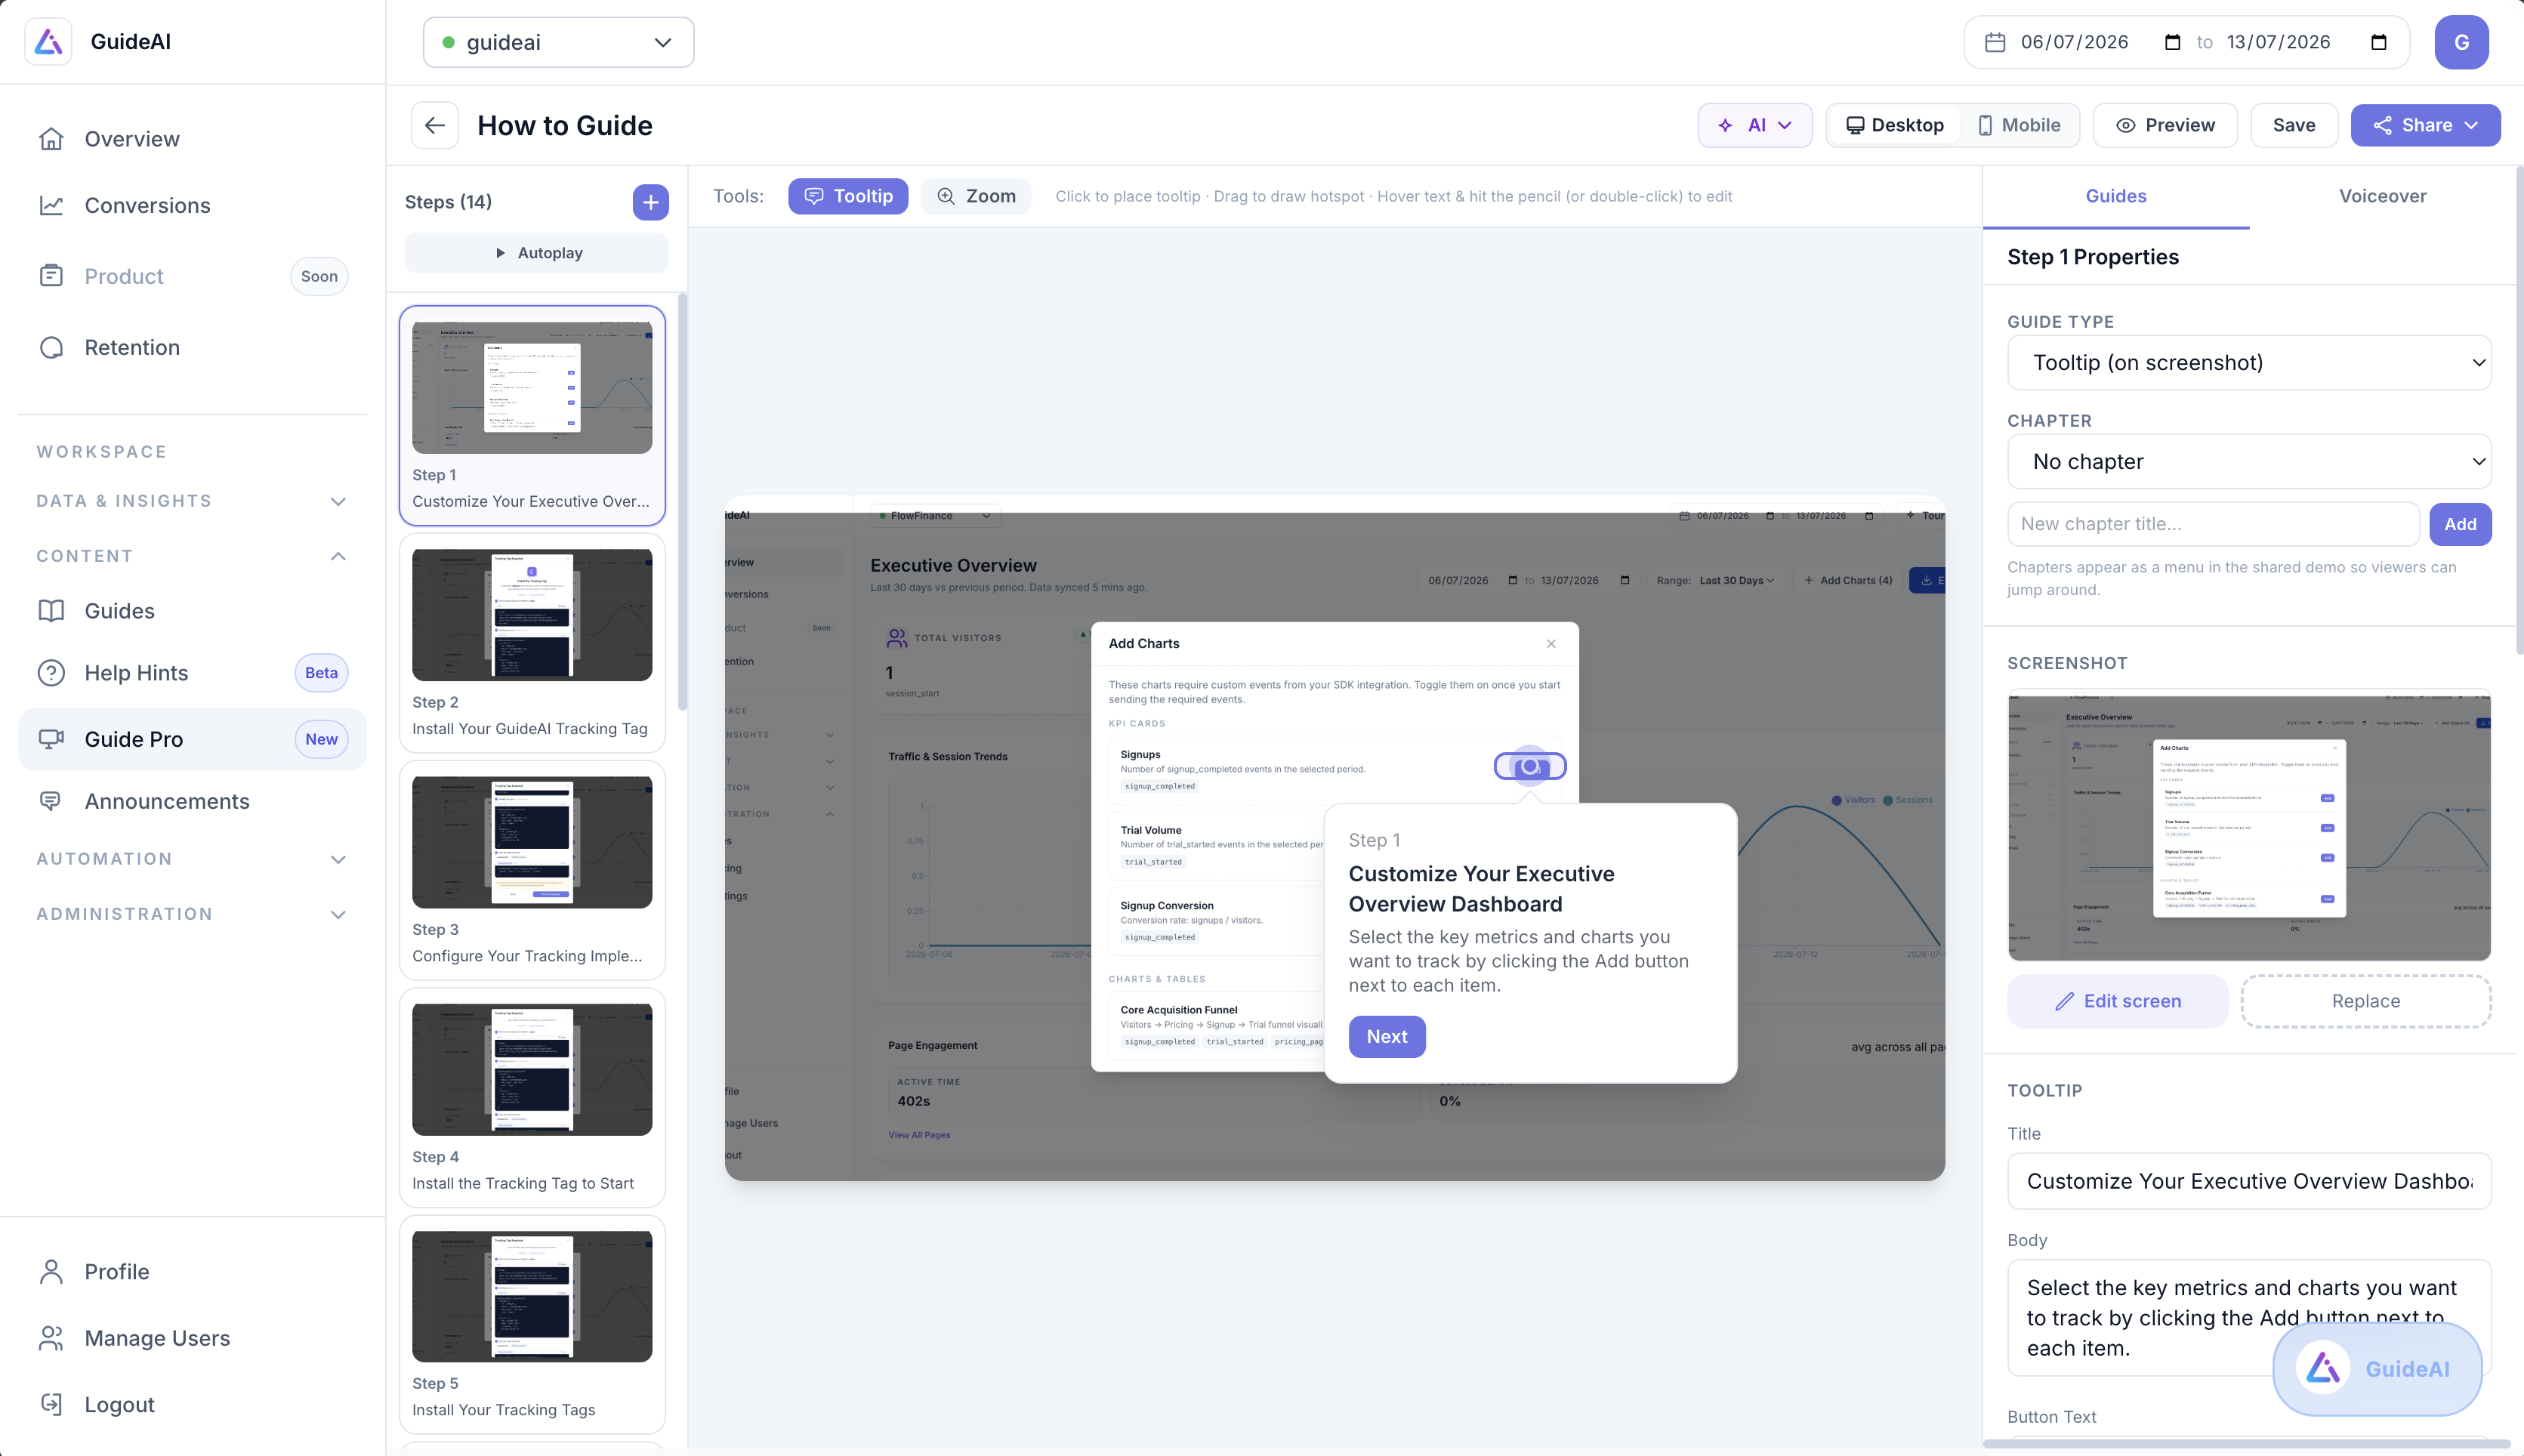Viewport: 2524px width, 1456px height.
Task: Select Step 3 Configure Your Tracking thumbnail
Action: [x=532, y=870]
